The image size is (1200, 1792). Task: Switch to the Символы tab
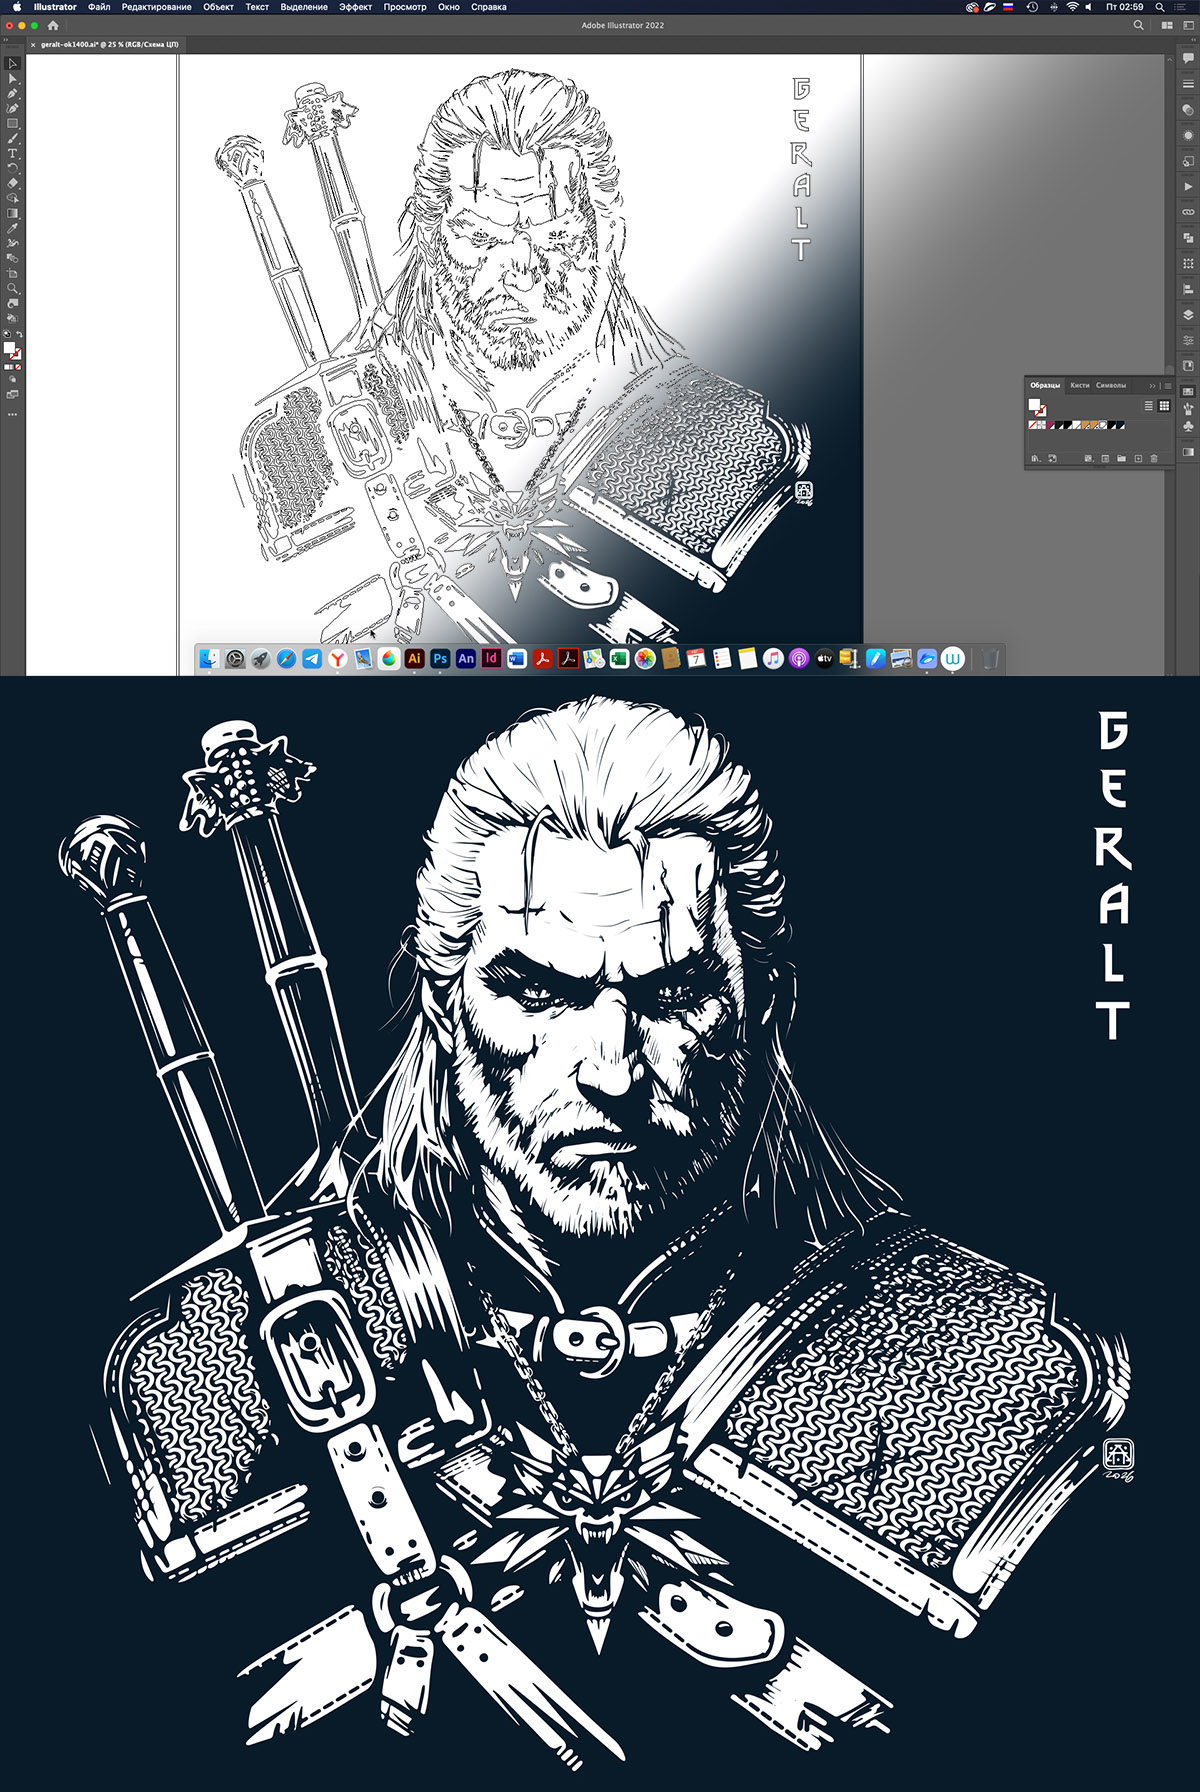point(1111,385)
